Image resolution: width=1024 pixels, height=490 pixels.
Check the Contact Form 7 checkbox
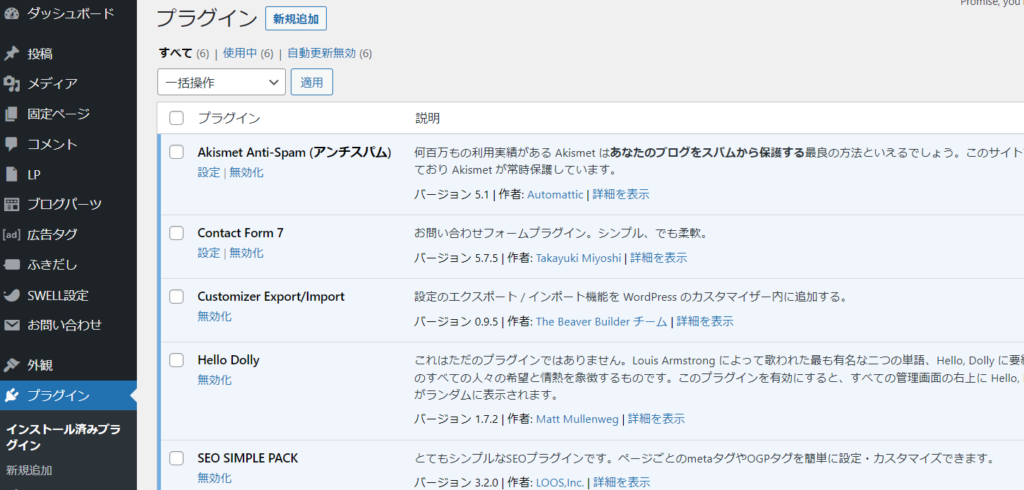click(176, 233)
